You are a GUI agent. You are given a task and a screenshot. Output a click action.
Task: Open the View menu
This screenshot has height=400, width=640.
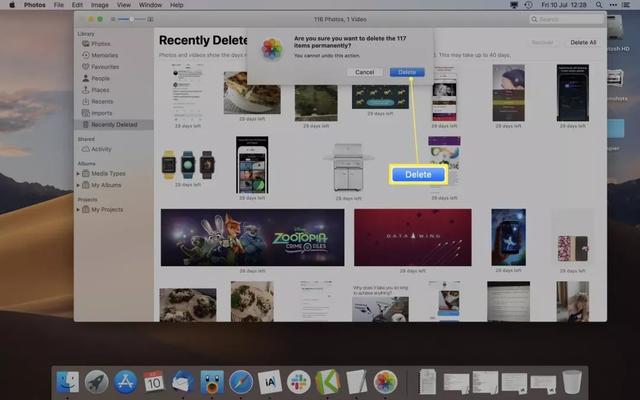(x=124, y=5)
